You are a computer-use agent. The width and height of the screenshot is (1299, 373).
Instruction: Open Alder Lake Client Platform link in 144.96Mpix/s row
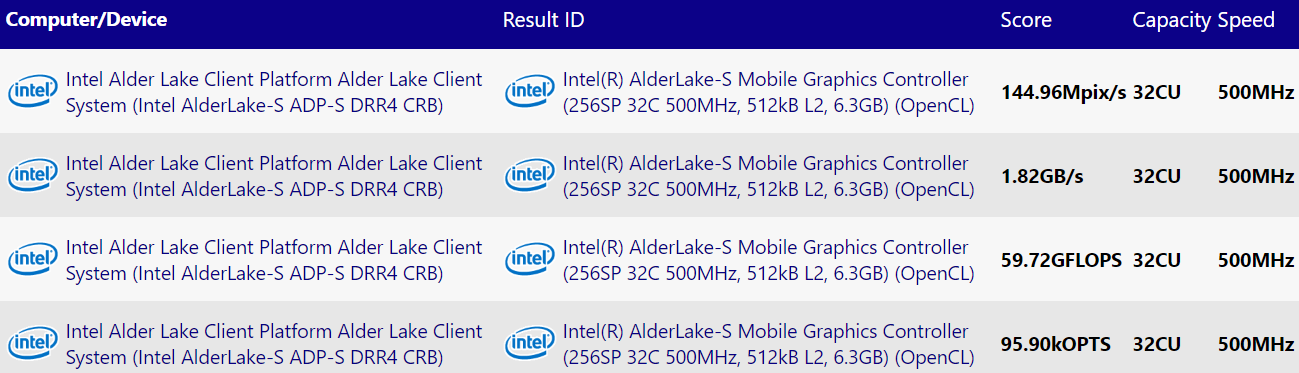pos(274,92)
